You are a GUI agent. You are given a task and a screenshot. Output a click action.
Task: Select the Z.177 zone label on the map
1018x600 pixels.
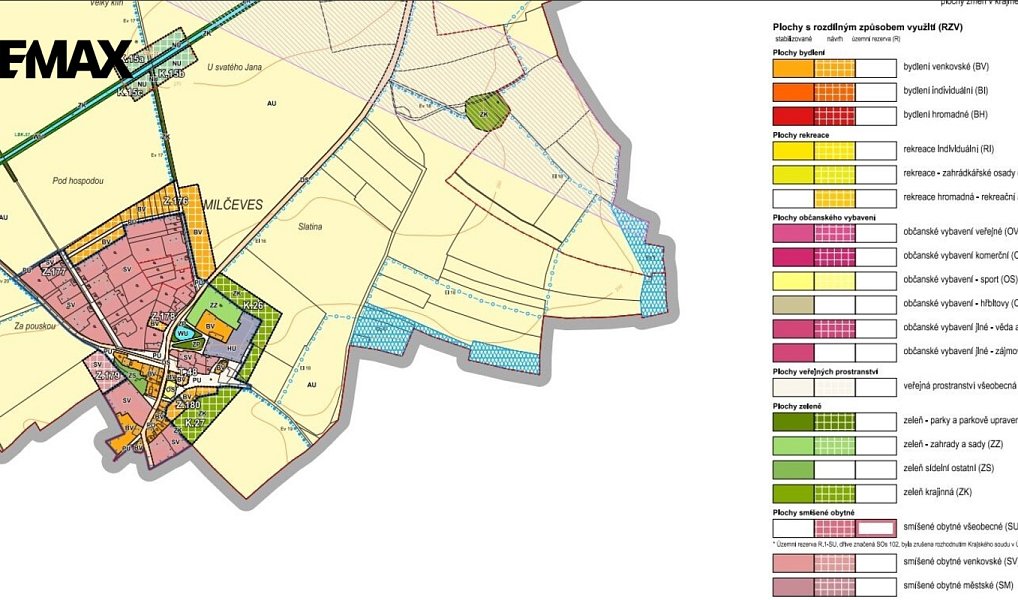point(53,271)
